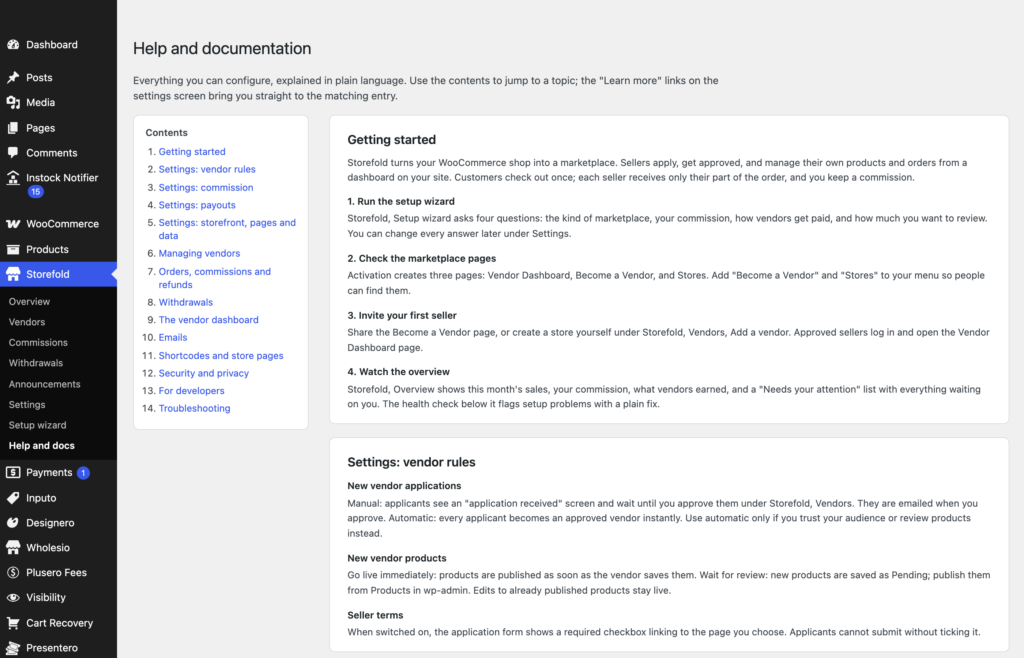Jump to Settings: payouts link
This screenshot has width=1024, height=658.
tap(197, 205)
